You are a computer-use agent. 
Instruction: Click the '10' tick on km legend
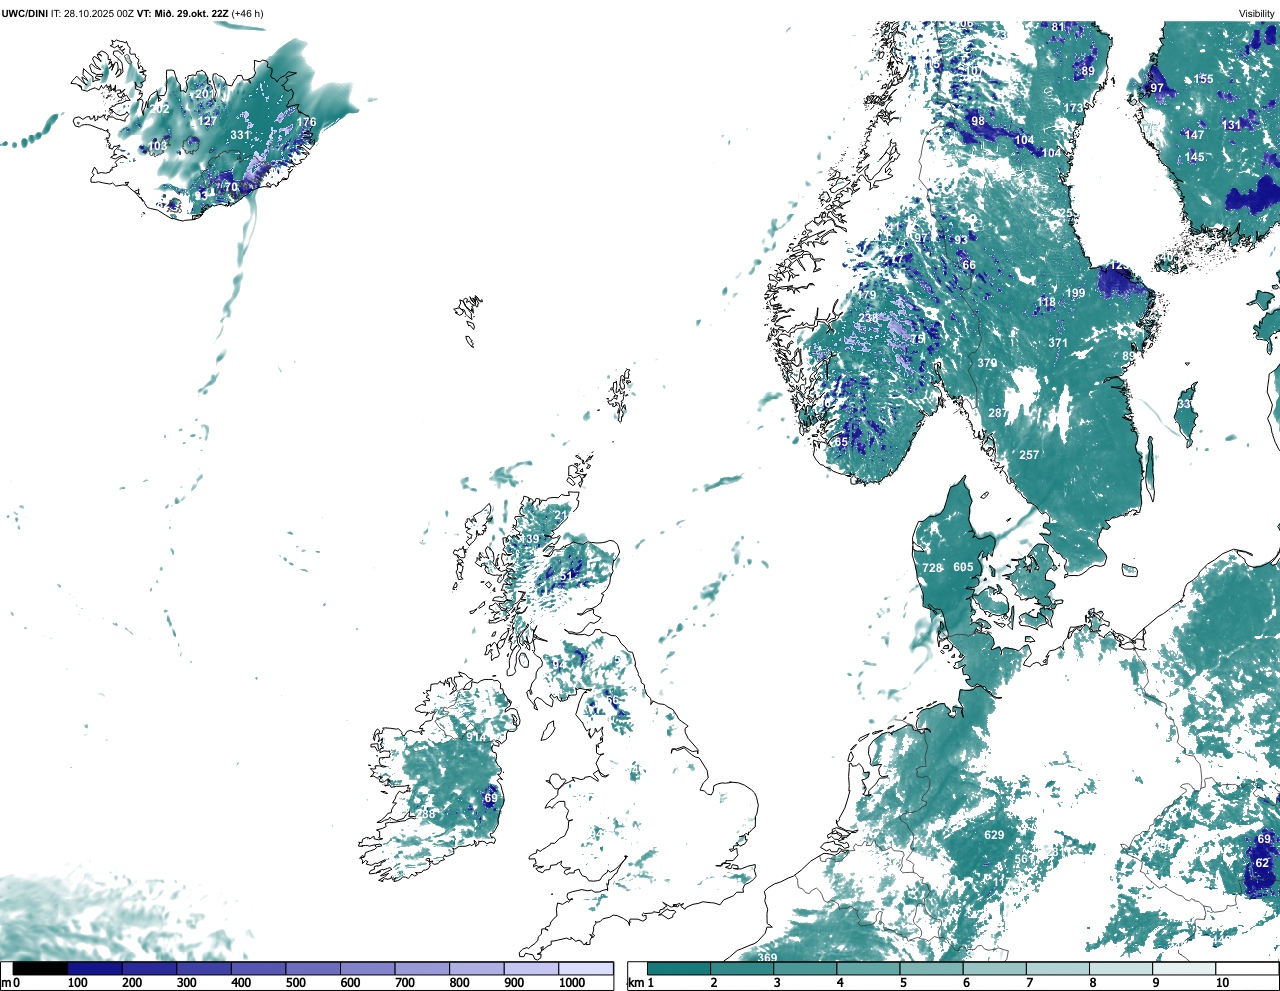click(1222, 983)
